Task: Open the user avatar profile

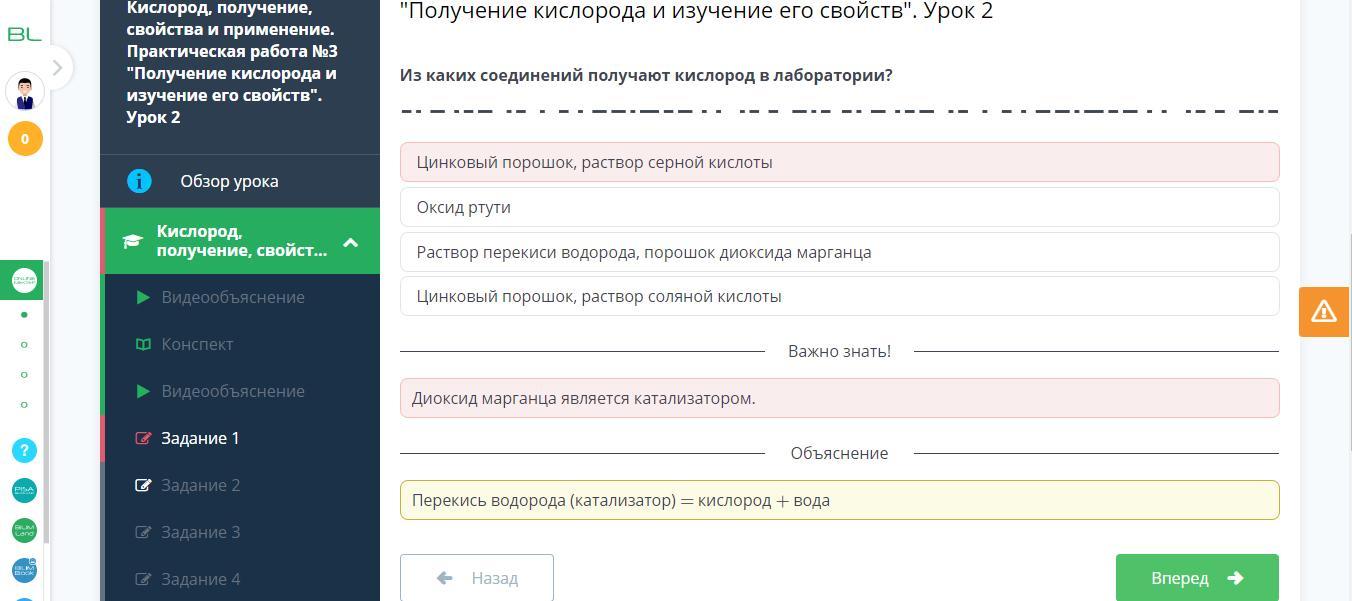Action: [25, 92]
